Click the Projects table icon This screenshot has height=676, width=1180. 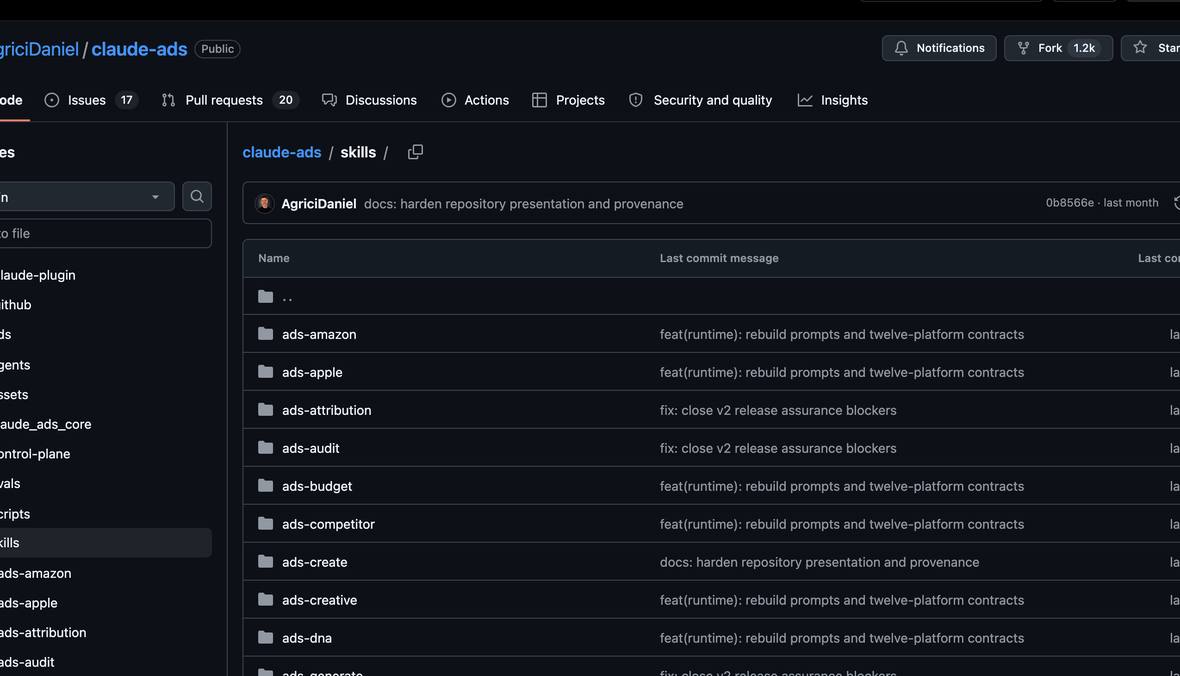pos(539,100)
